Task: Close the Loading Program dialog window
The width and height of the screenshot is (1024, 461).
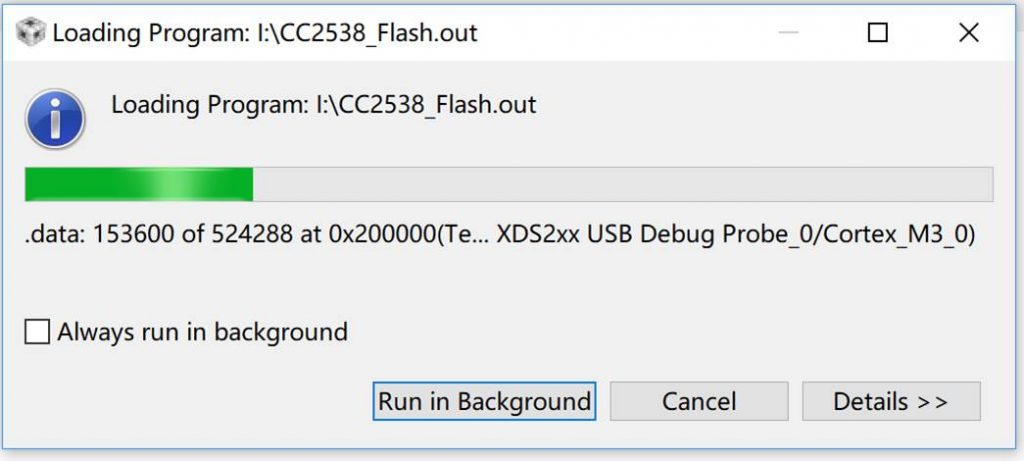Action: tap(968, 33)
